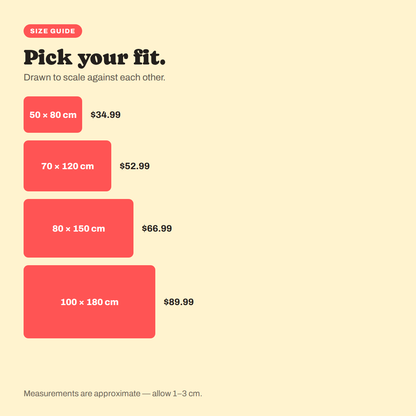Click the "80 × 150 cm" dimension text
Screen dimensions: 416x416
[x=79, y=229]
